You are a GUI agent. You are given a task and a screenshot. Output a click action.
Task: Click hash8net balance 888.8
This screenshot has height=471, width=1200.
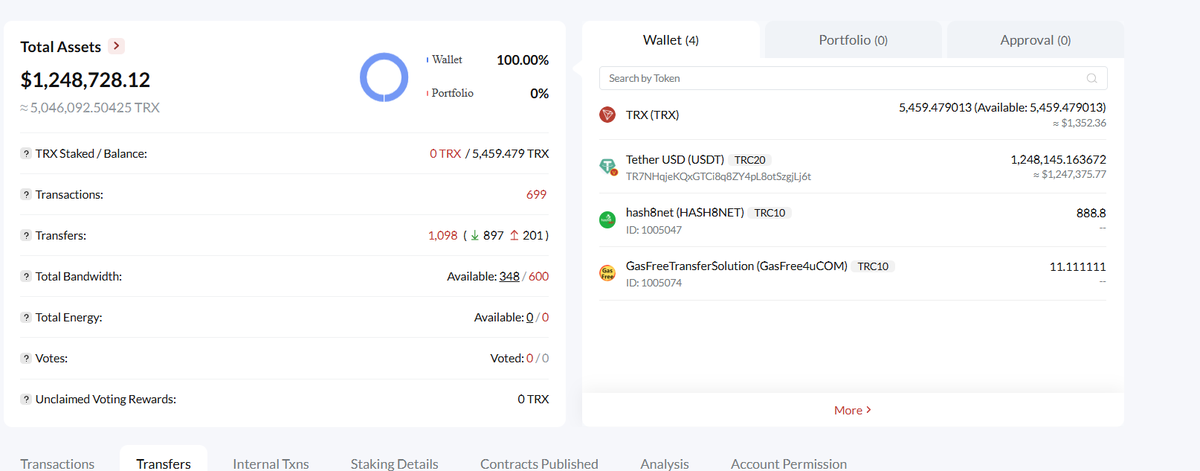1090,212
